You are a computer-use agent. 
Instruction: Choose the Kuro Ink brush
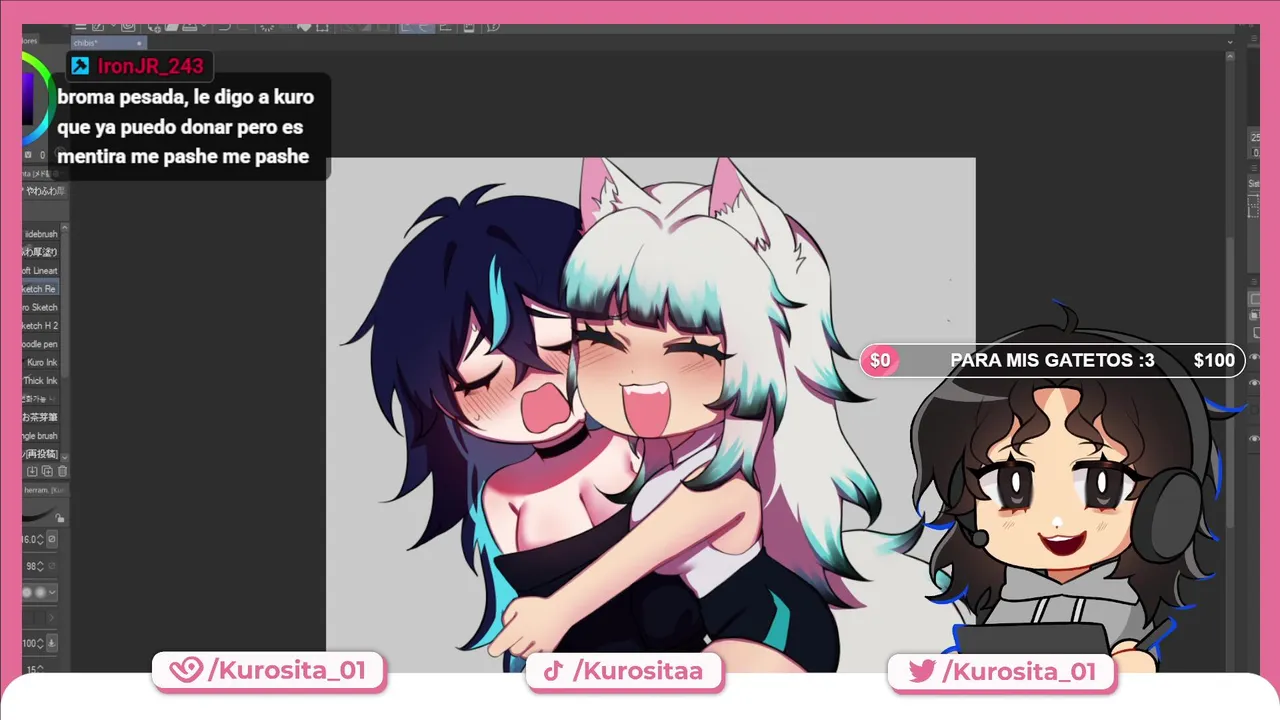(41, 362)
